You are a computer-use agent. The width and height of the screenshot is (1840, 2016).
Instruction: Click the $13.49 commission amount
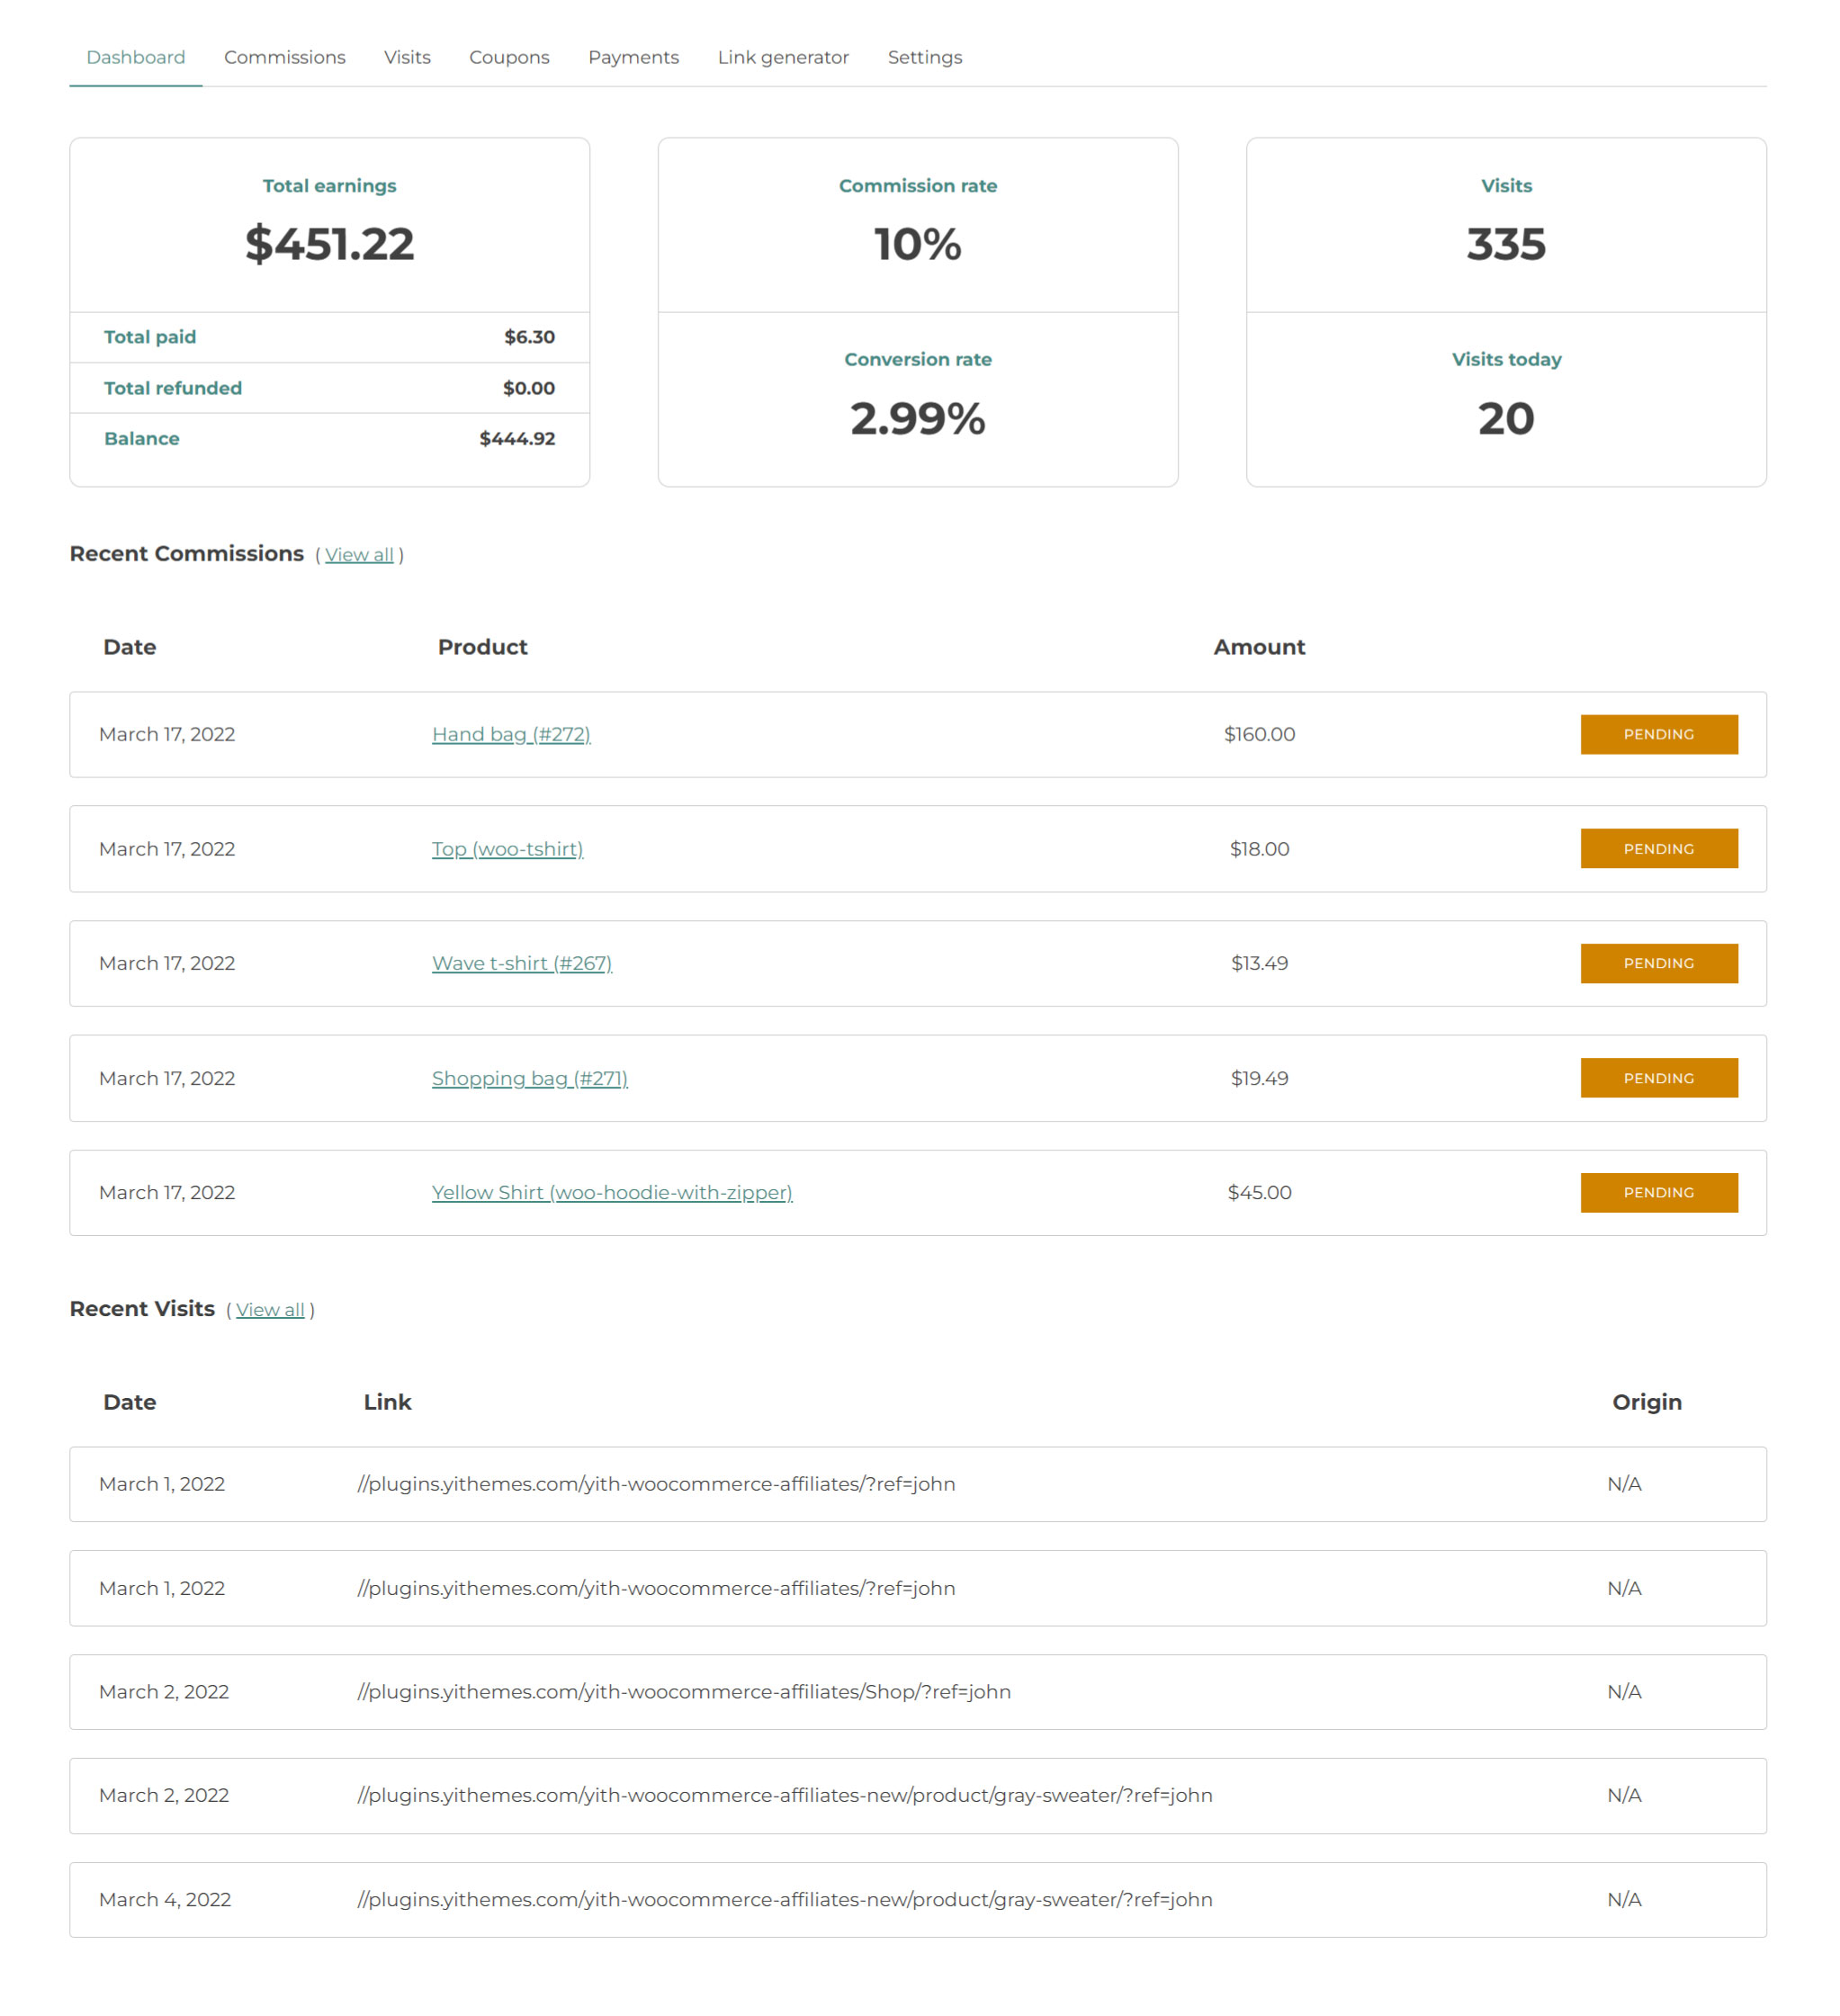1259,963
